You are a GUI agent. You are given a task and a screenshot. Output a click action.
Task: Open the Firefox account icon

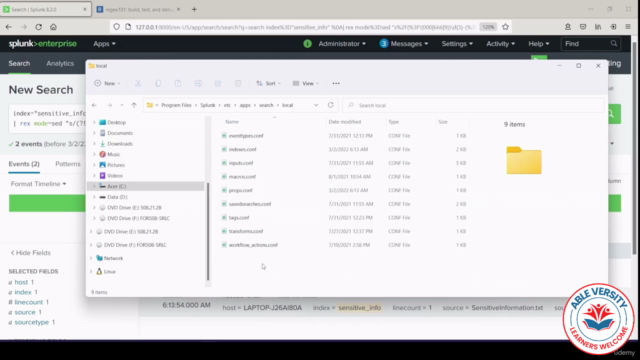click(x=568, y=27)
